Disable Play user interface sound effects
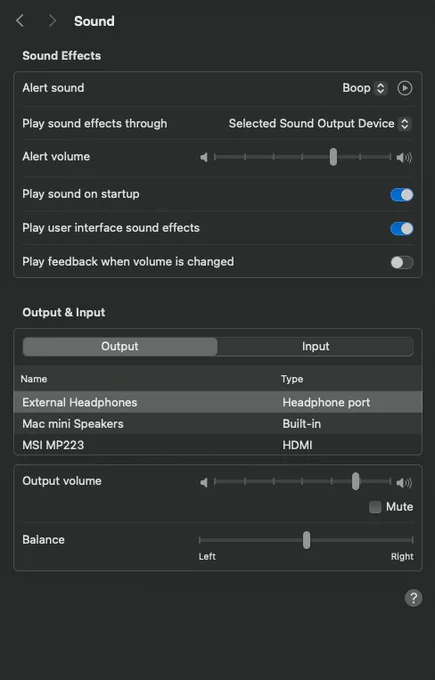 (x=401, y=229)
